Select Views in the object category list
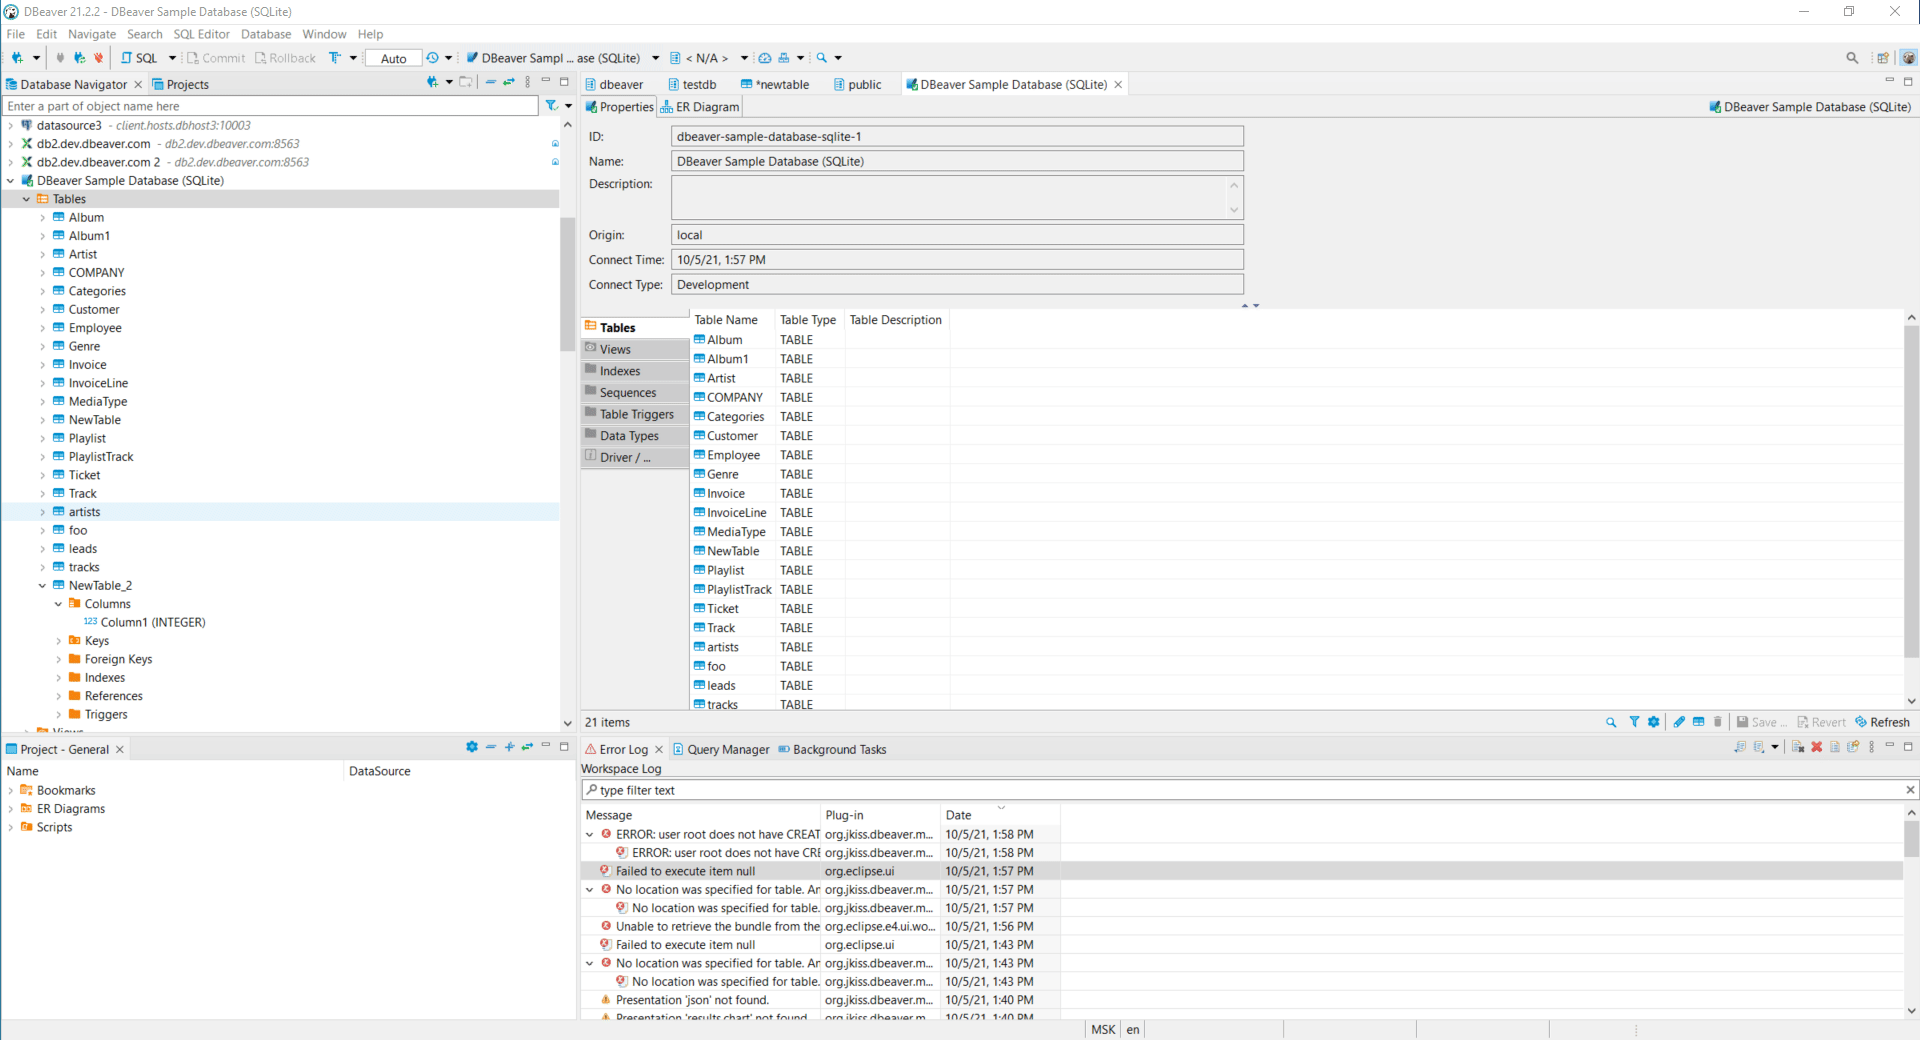 click(x=635, y=349)
